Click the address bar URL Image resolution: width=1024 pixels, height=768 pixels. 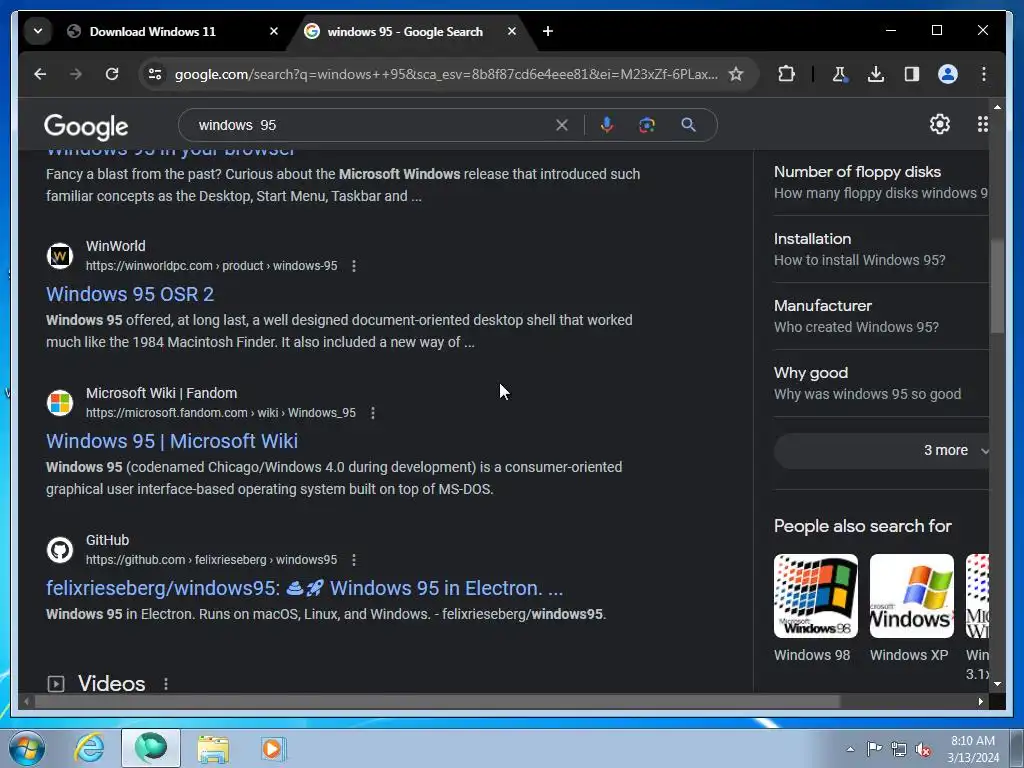(446, 74)
